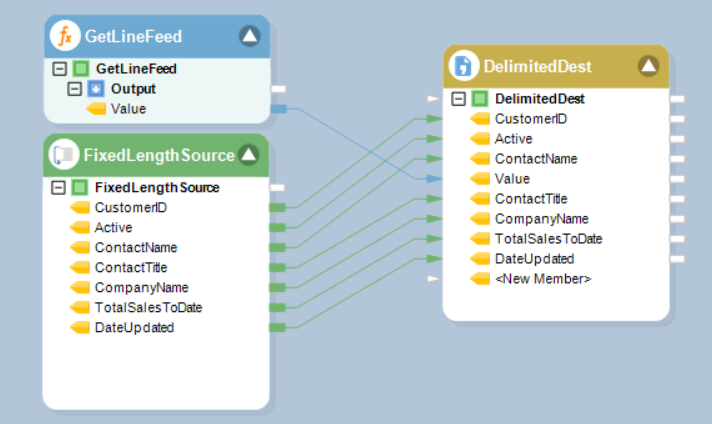
Task: Click the blue output port of Value
Action: pos(279,108)
